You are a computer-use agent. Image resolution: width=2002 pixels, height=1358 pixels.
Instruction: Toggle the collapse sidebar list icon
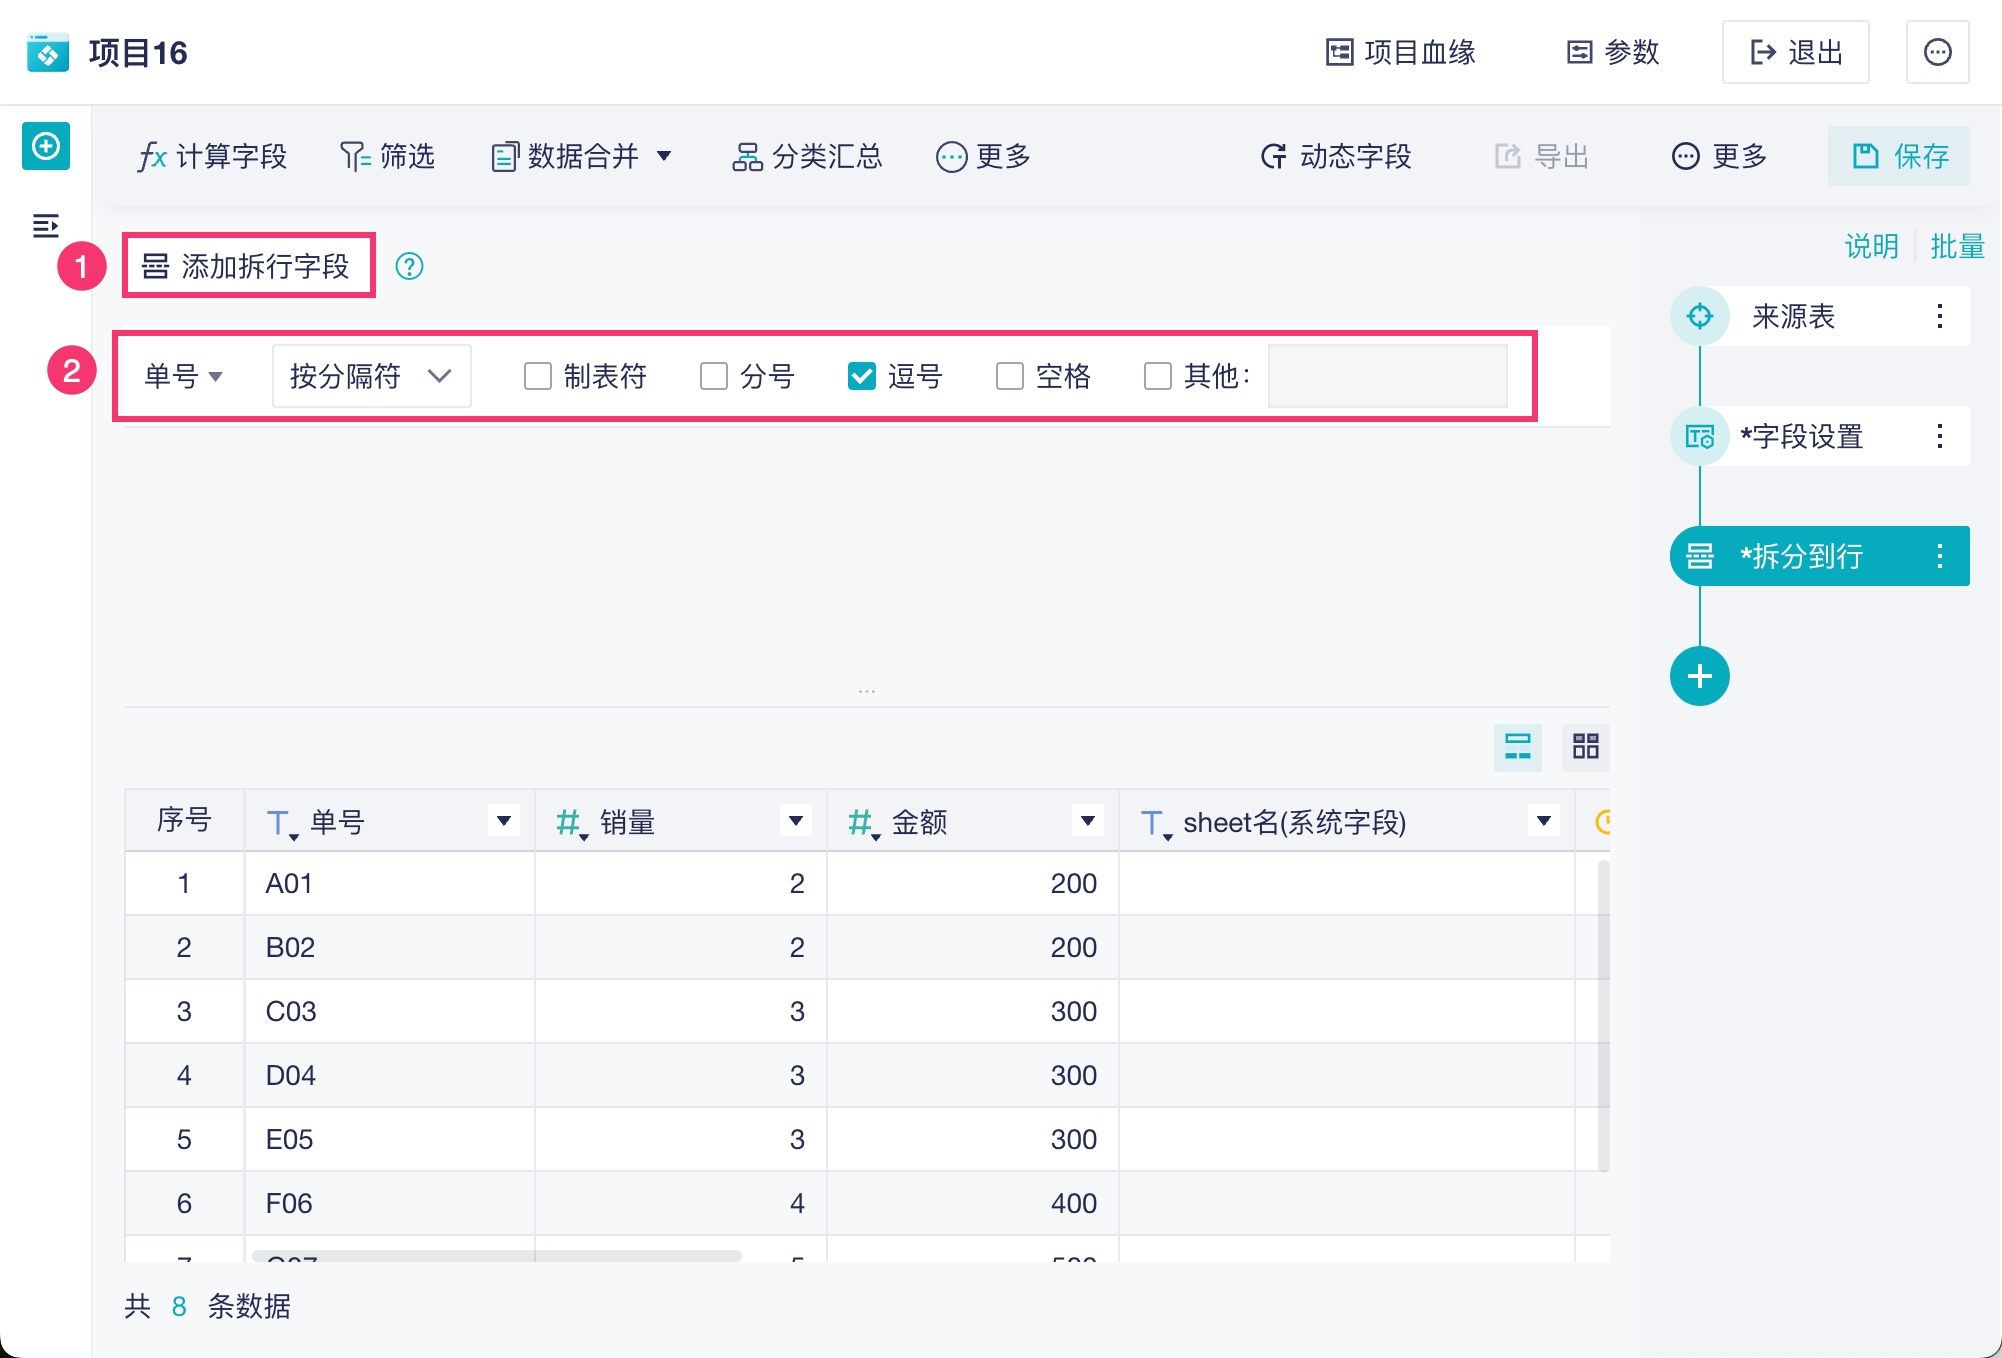[x=46, y=226]
